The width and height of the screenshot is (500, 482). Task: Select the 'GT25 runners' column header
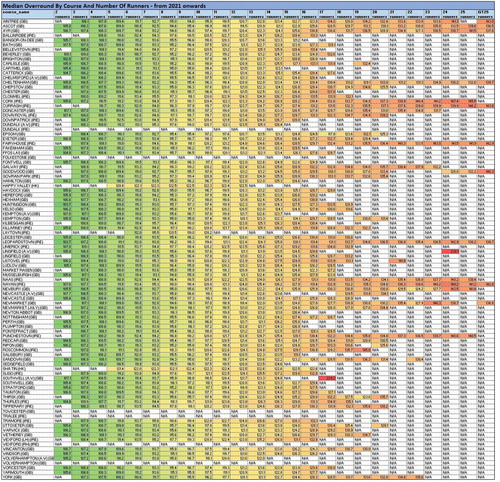pyautogui.click(x=486, y=14)
